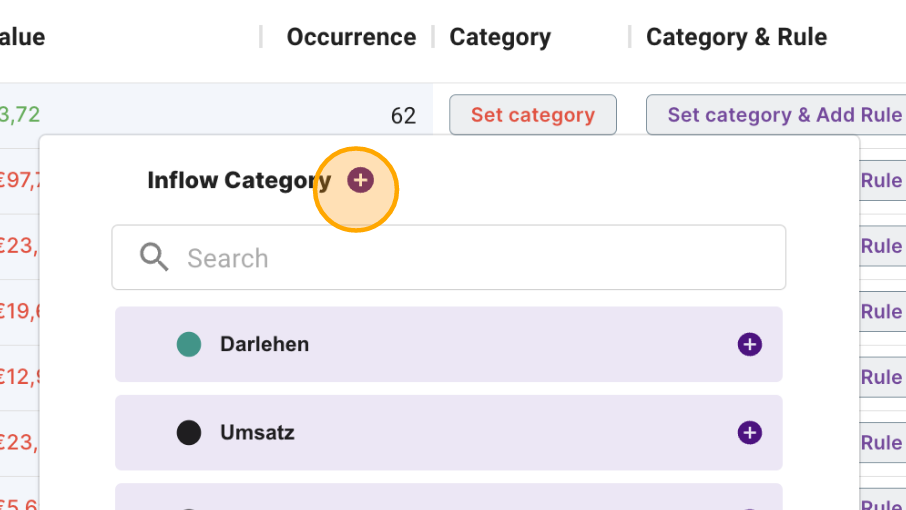Image resolution: width=906 pixels, height=510 pixels.
Task: Click the Rule button in the €19 row
Action: coord(882,311)
